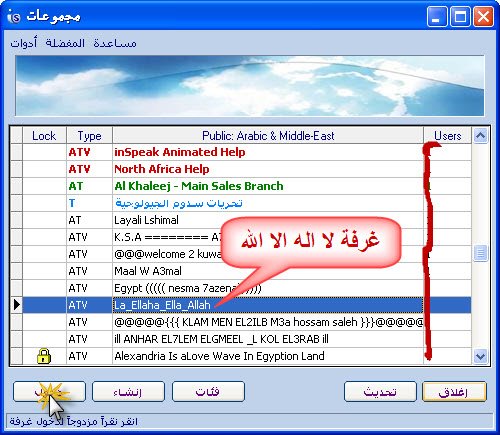Select Al Khaleej - Main Sales Branch room
The height and width of the screenshot is (435, 500).
[268, 186]
